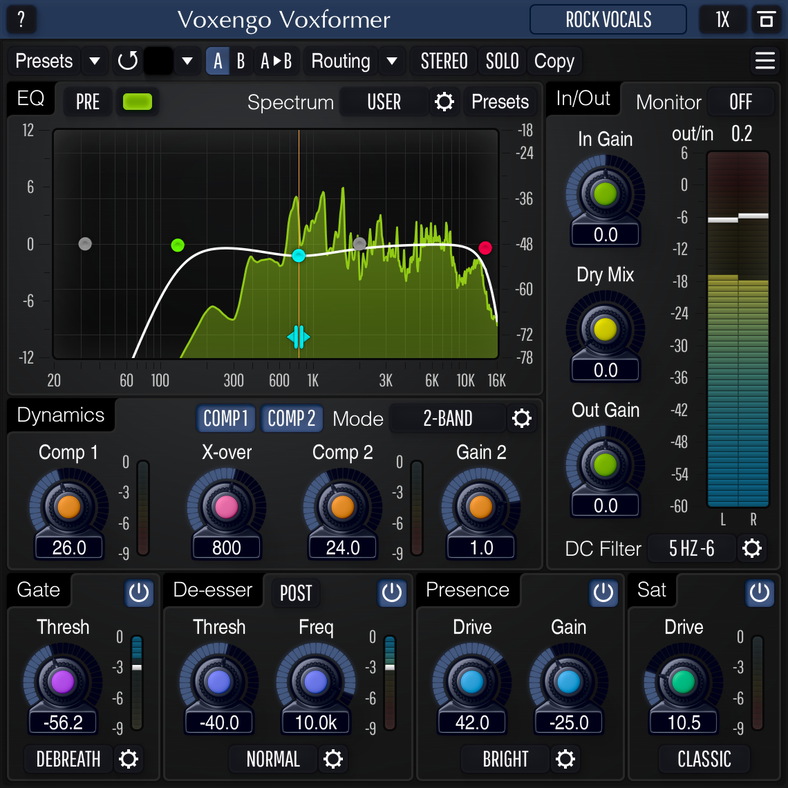This screenshot has width=788, height=788.
Task: Click the Copy button
Action: tap(554, 61)
